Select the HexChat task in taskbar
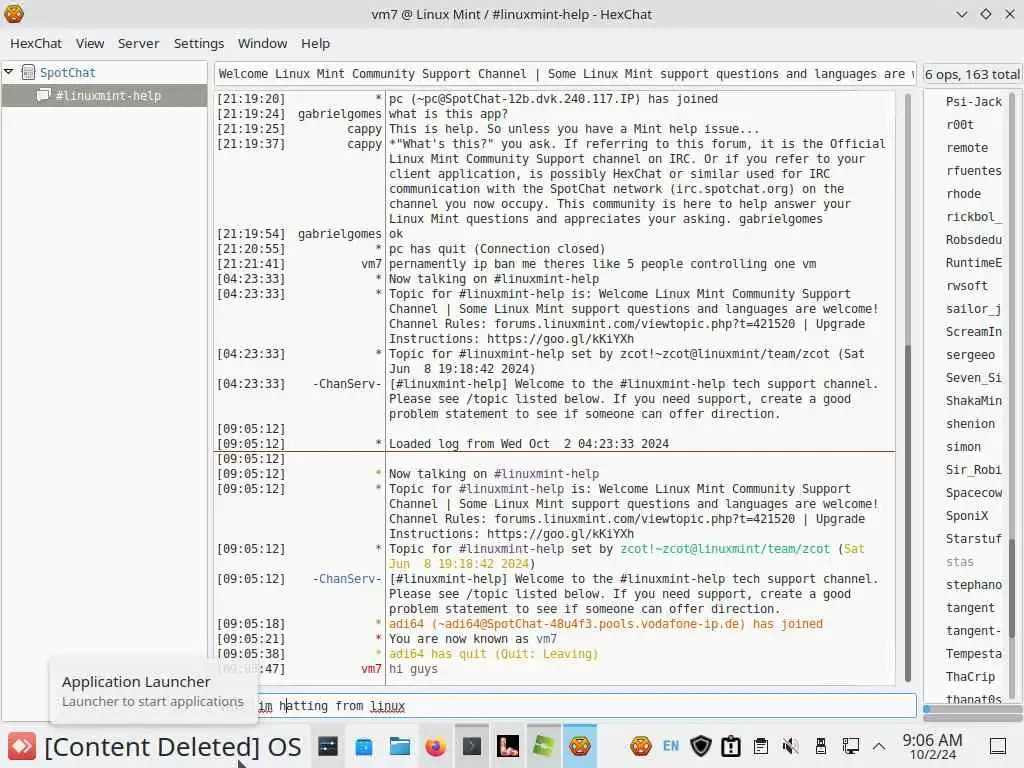This screenshot has width=1024, height=768. (579, 746)
